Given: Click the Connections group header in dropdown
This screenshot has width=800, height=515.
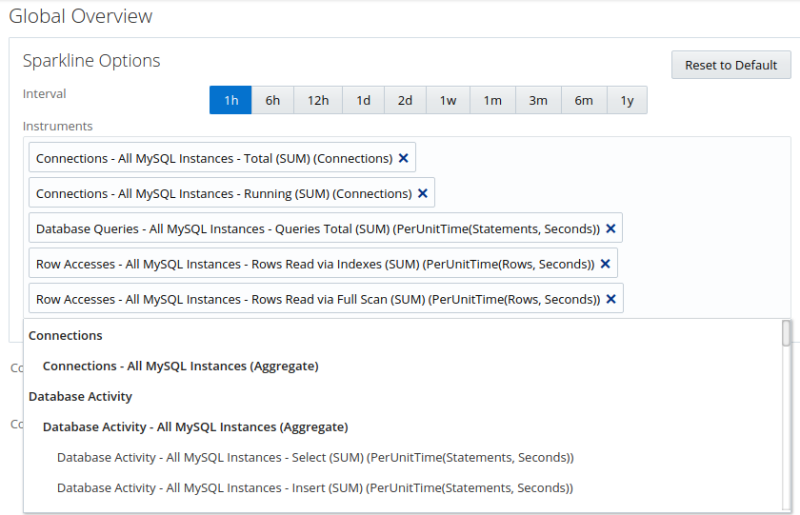Looking at the screenshot, I should (x=65, y=335).
